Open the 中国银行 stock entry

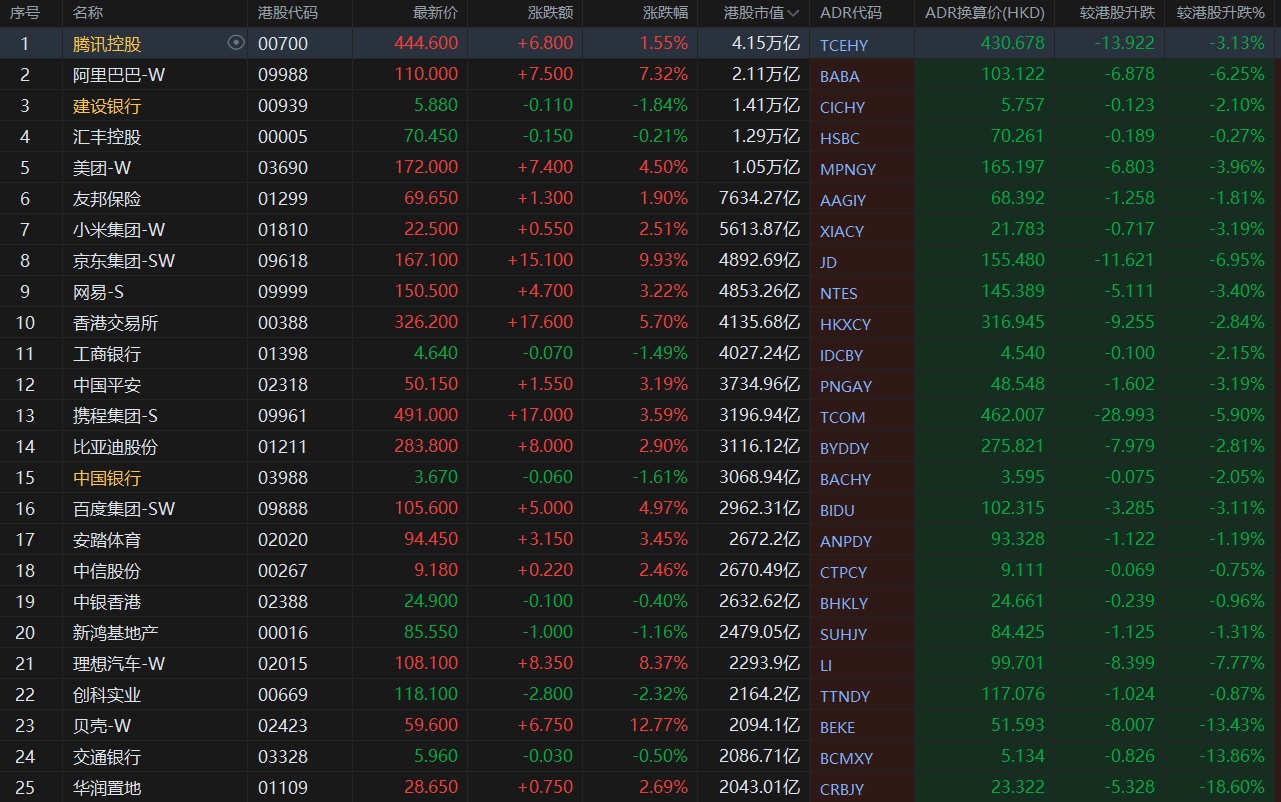pyautogui.click(x=107, y=478)
